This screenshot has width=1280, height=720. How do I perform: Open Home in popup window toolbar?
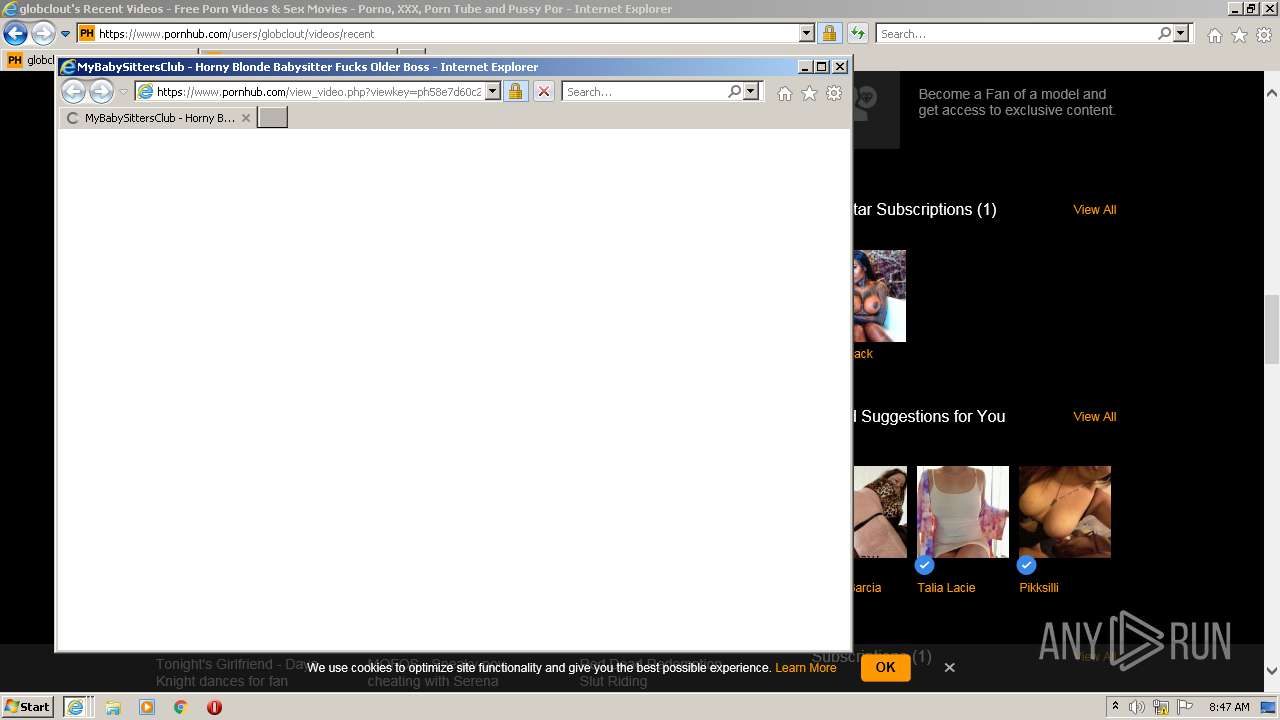(x=785, y=93)
